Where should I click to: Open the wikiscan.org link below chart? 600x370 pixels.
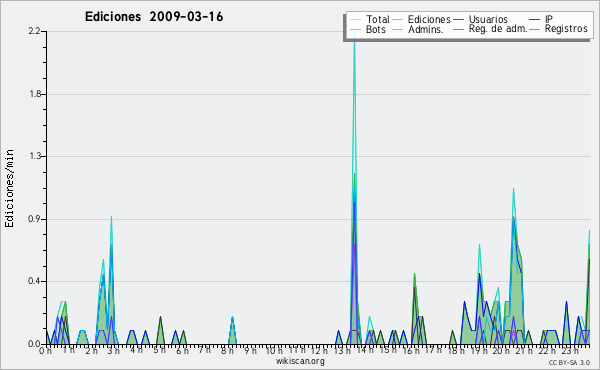pyautogui.click(x=300, y=361)
